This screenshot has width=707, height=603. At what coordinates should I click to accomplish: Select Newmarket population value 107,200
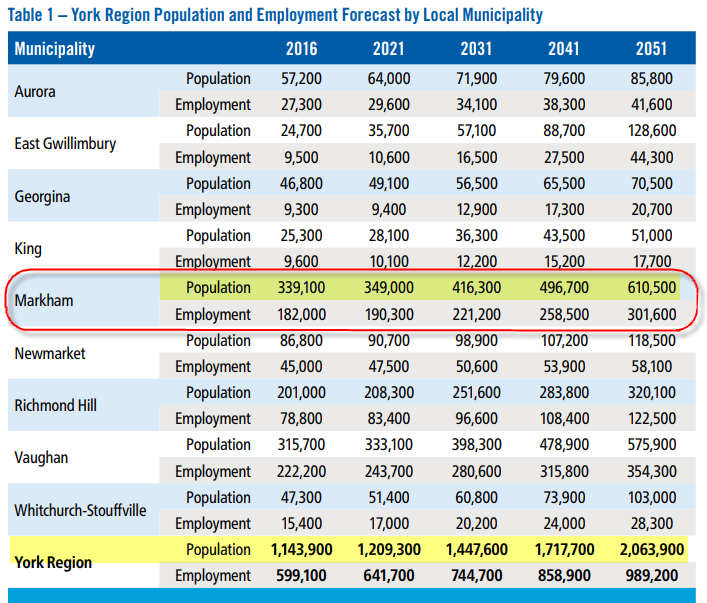(x=565, y=341)
